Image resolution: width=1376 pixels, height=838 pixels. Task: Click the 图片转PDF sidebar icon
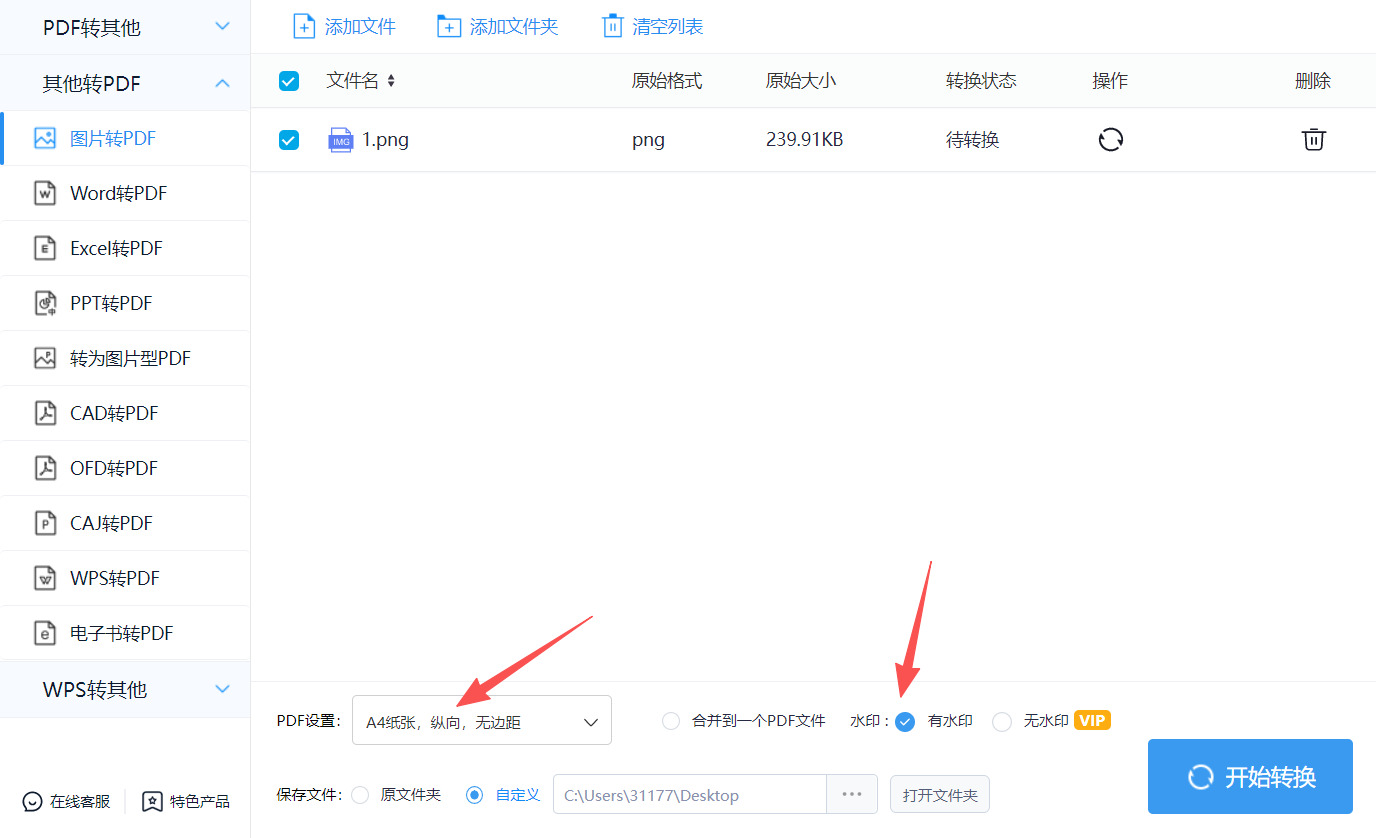(45, 138)
